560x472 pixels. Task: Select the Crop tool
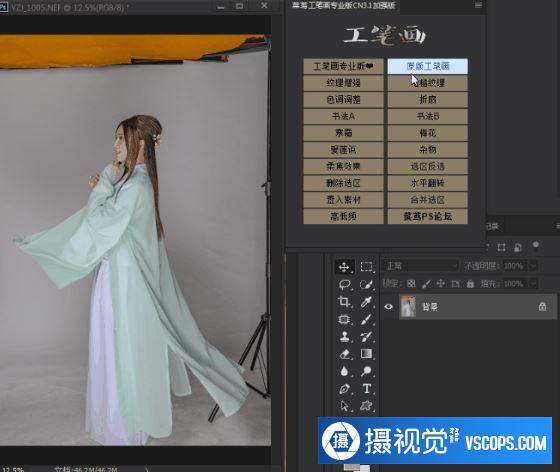tap(344, 302)
